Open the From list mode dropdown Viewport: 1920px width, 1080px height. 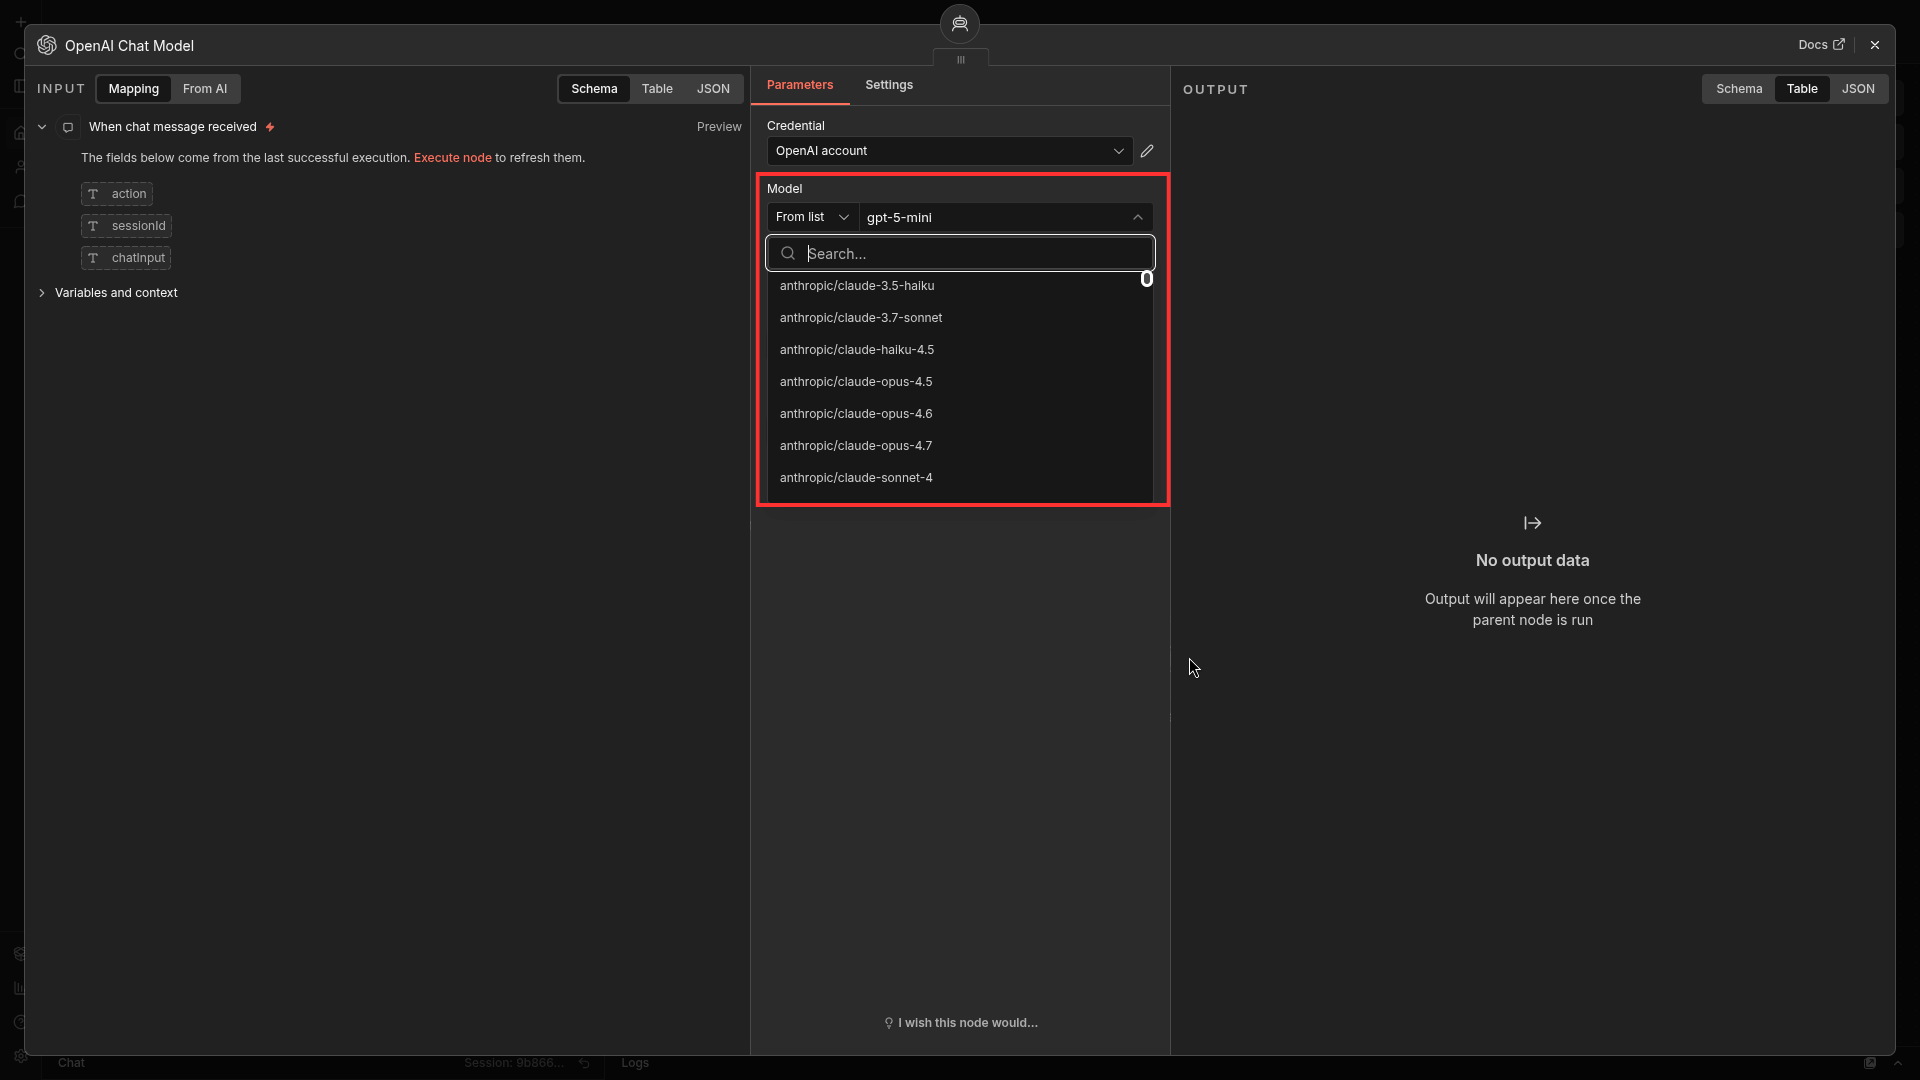(812, 217)
